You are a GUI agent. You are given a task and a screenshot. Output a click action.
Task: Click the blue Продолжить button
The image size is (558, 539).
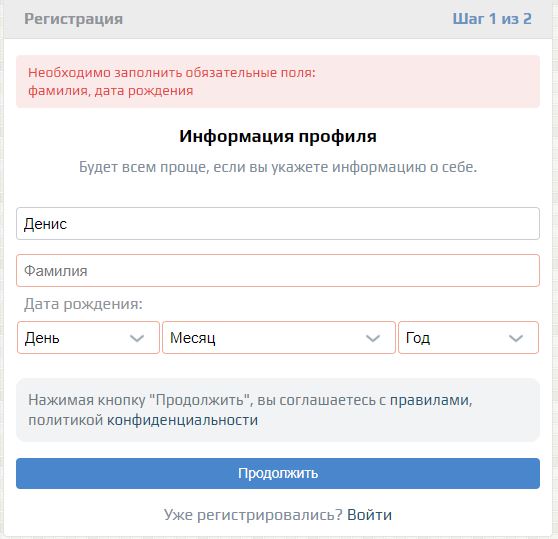pyautogui.click(x=278, y=474)
